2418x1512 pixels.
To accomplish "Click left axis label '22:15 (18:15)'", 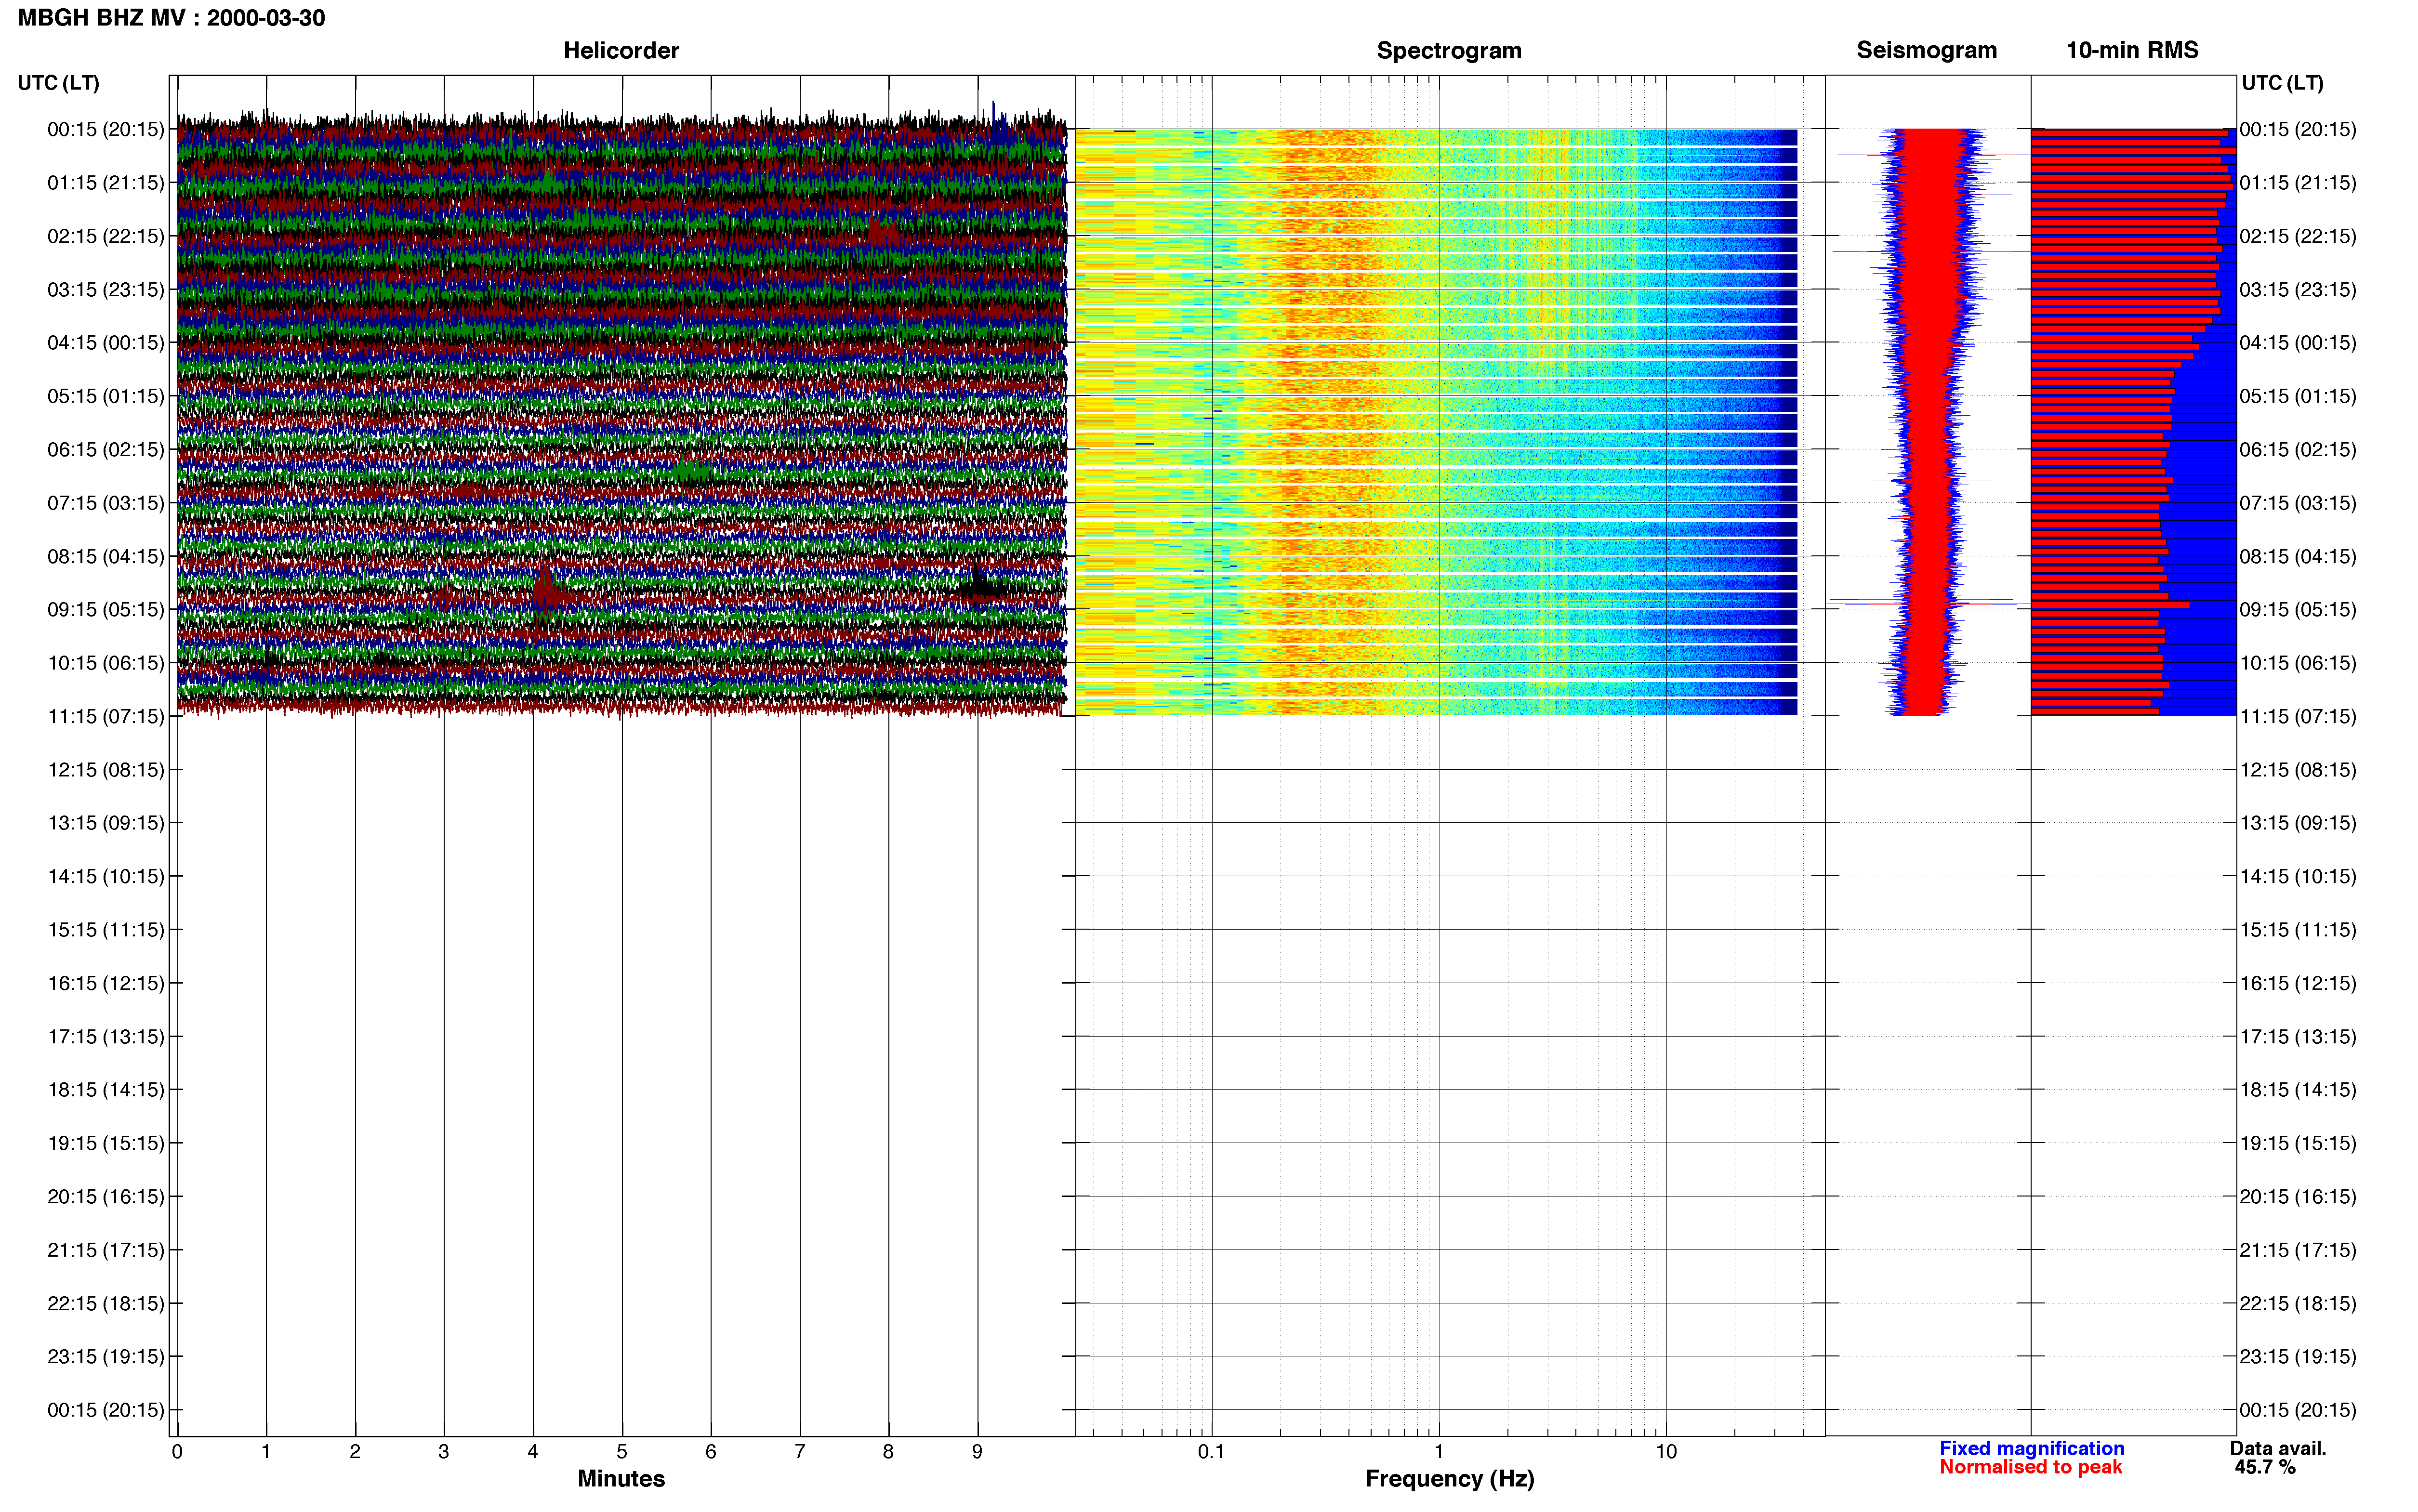I will (x=106, y=1303).
